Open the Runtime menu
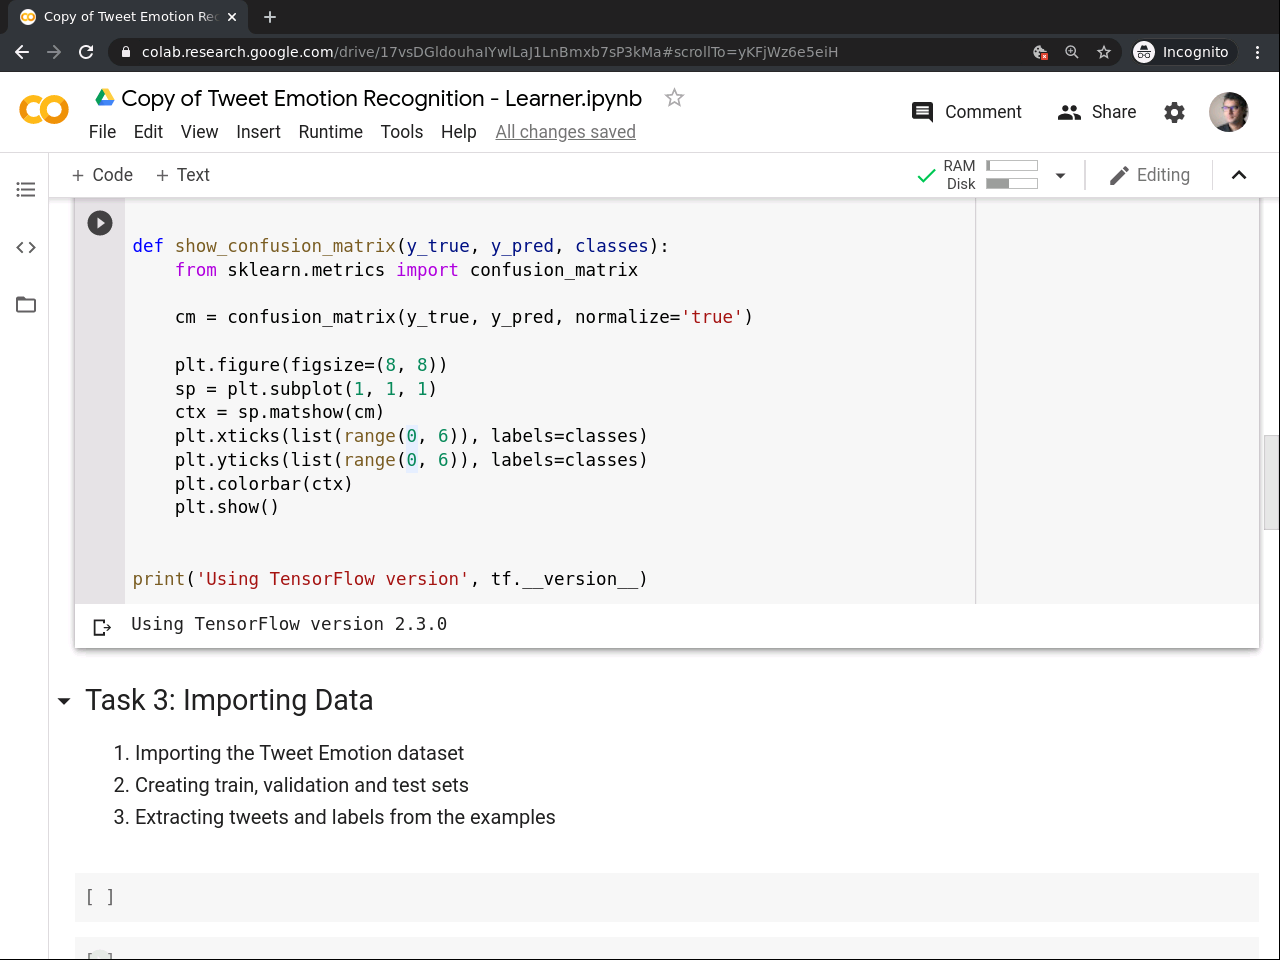This screenshot has width=1280, height=960. pos(330,132)
